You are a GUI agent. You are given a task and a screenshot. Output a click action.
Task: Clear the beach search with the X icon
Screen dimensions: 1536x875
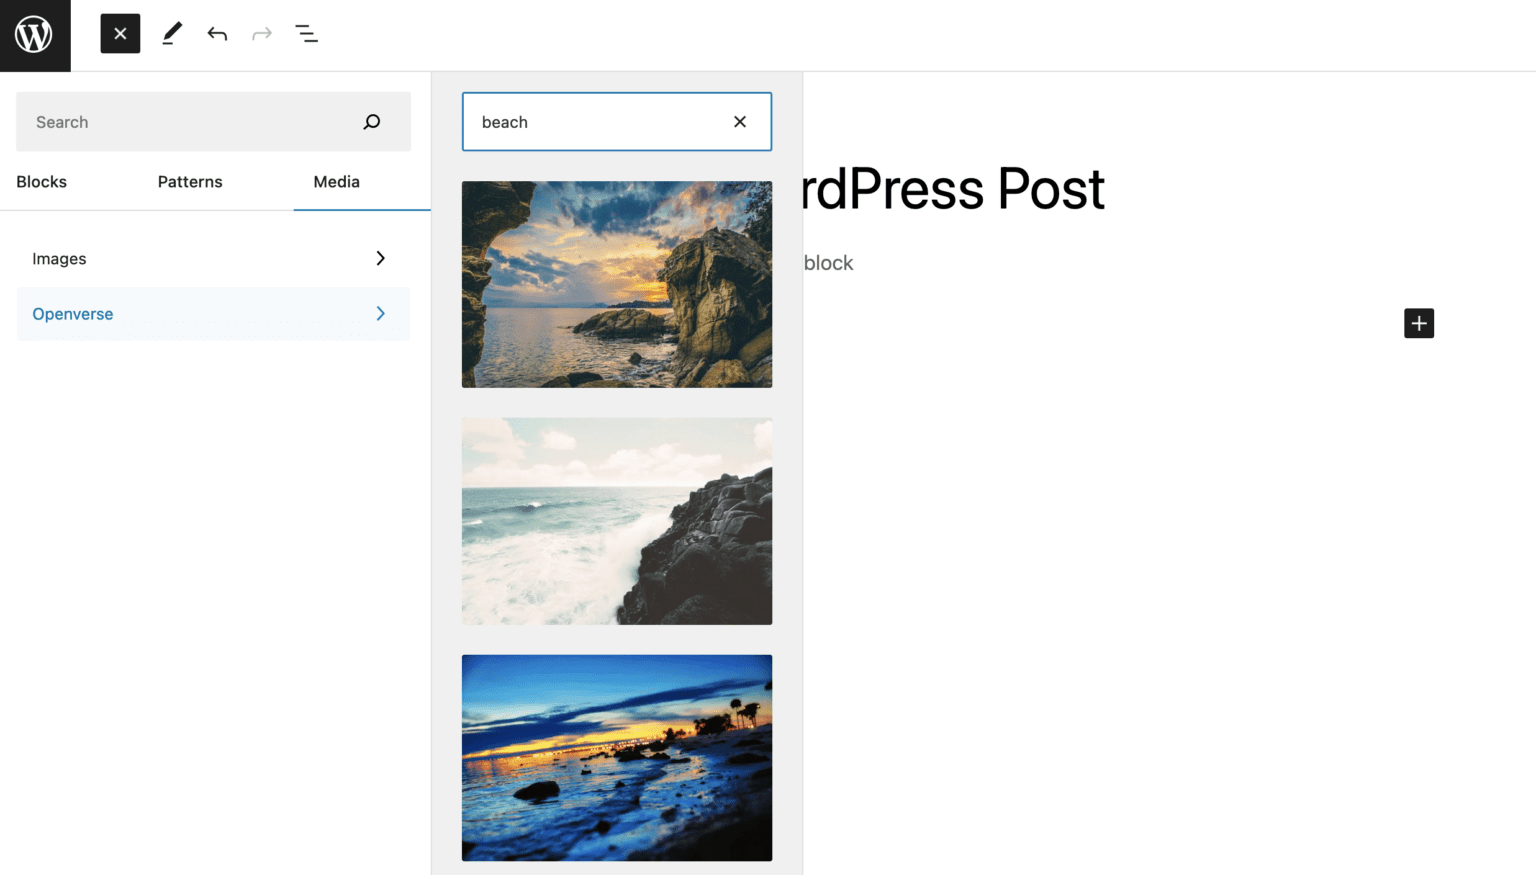(x=740, y=121)
